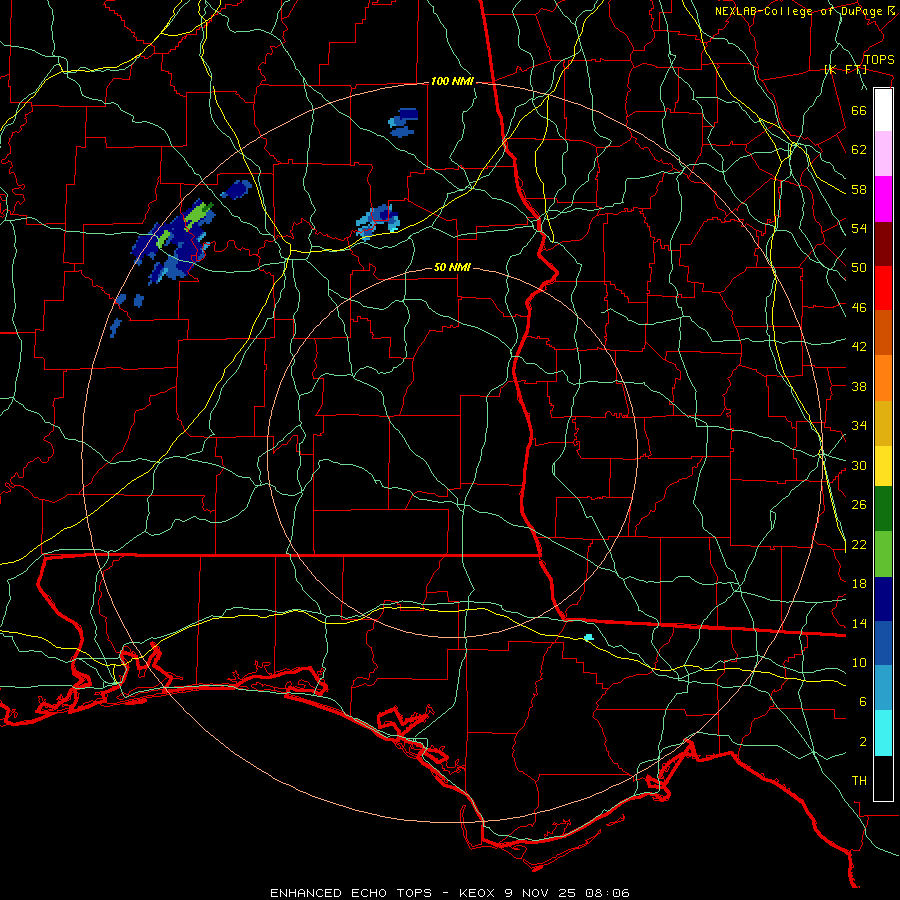Click the "66" legend value
900x900 pixels.
[x=859, y=110]
